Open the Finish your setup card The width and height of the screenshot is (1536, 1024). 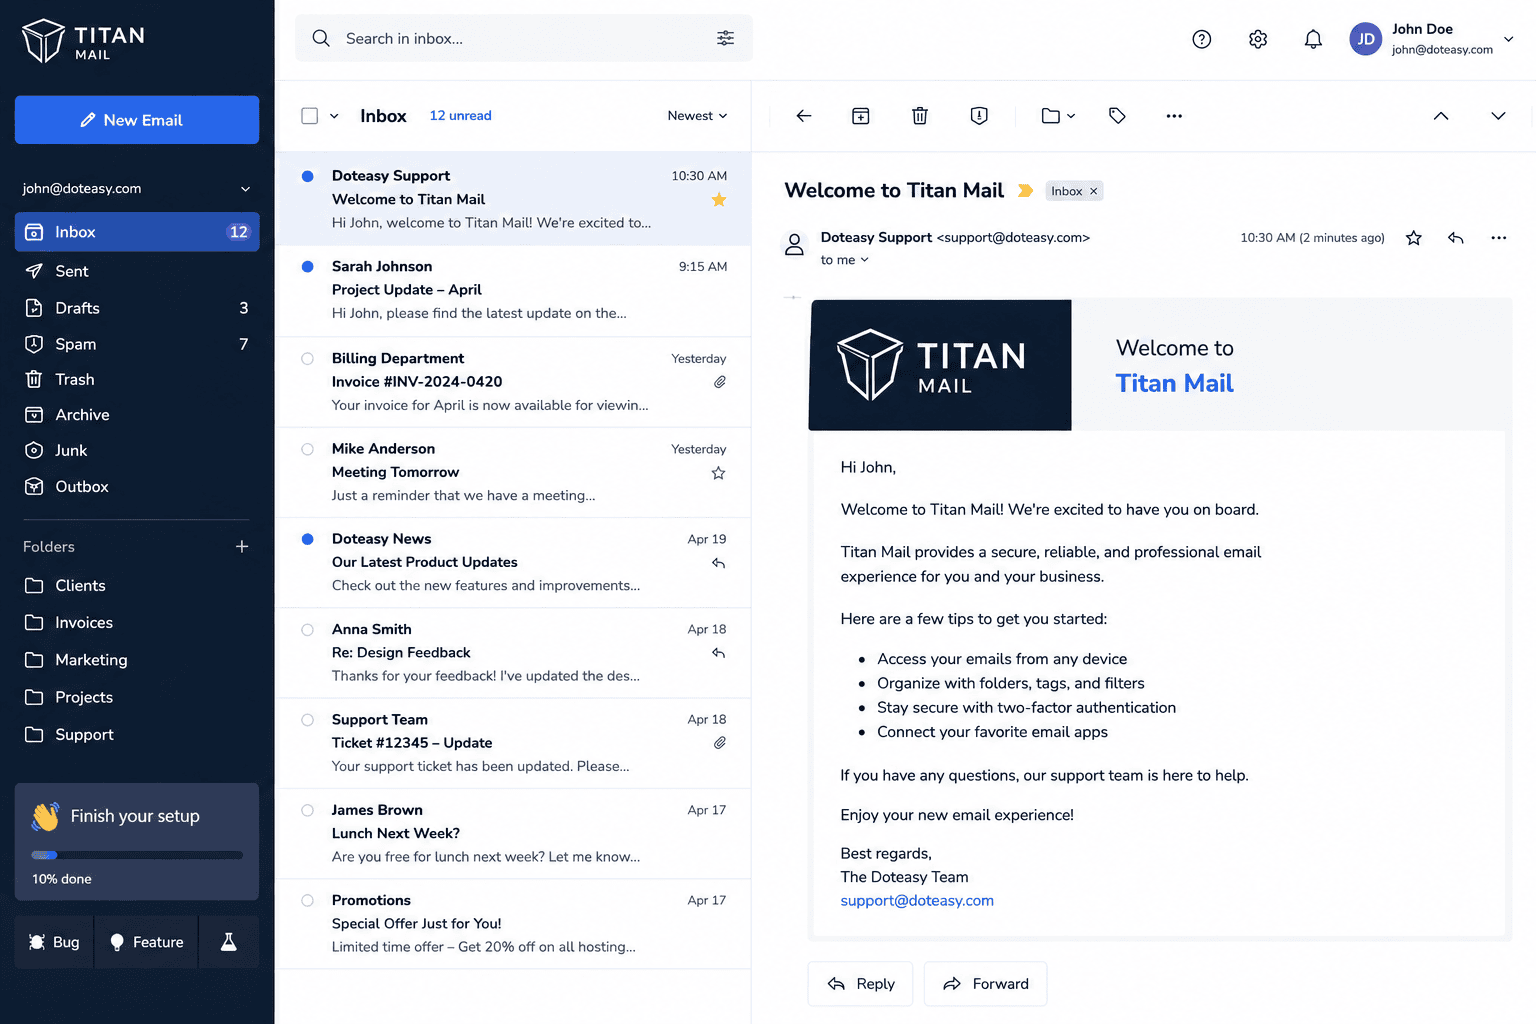137,841
